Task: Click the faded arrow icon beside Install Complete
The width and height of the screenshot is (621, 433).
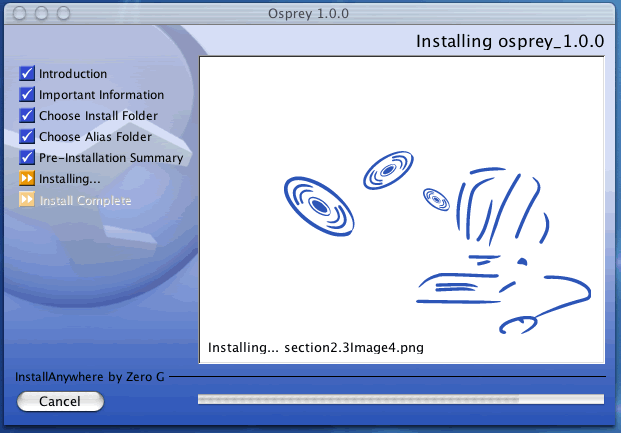Action: pos(27,200)
